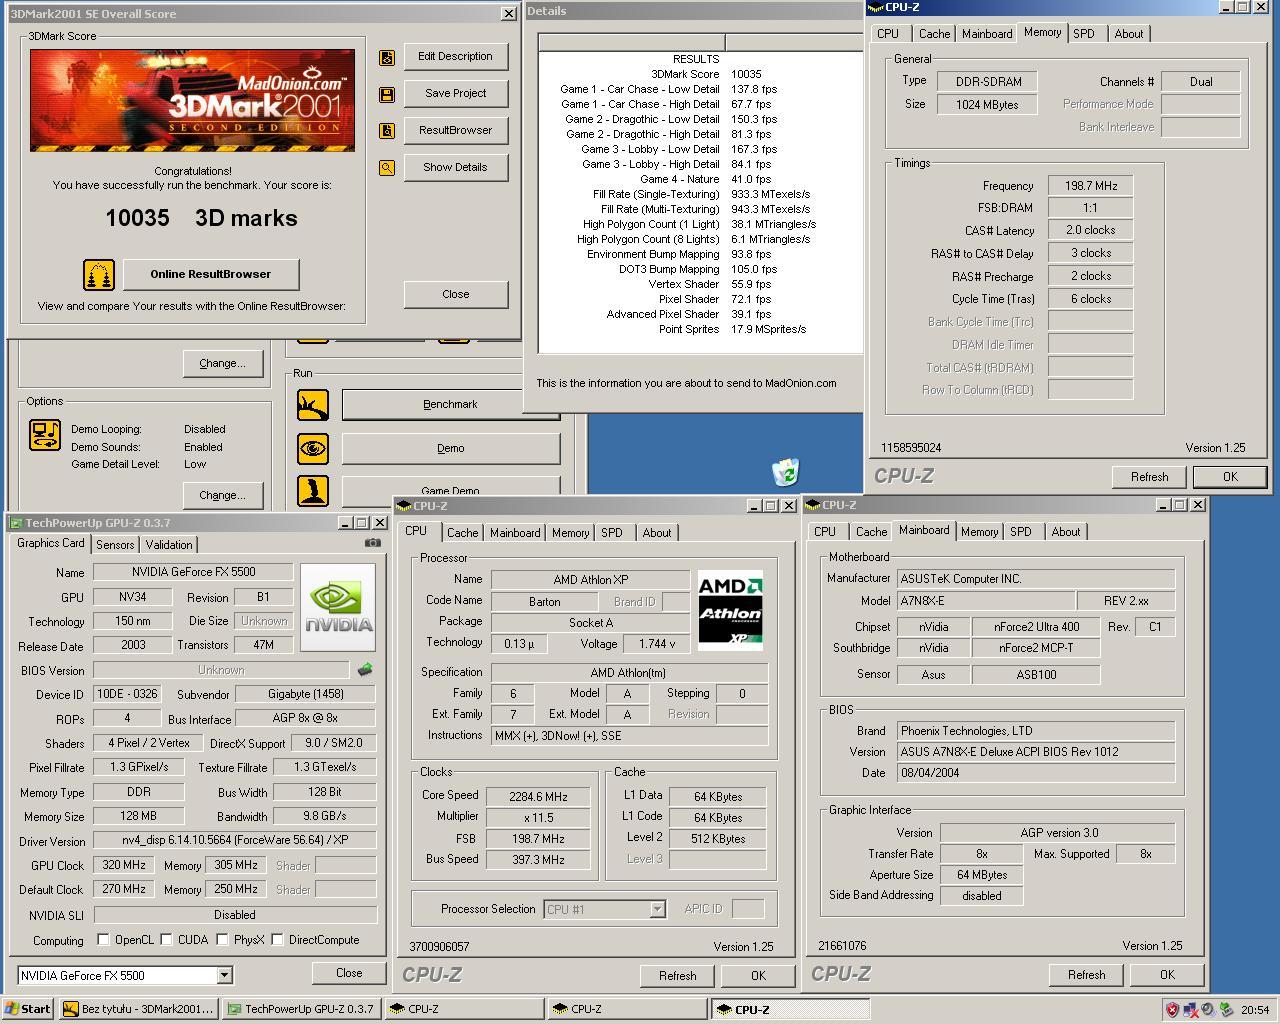The width and height of the screenshot is (1280, 1024).
Task: Click the eye icon beside Demo
Action: point(312,448)
